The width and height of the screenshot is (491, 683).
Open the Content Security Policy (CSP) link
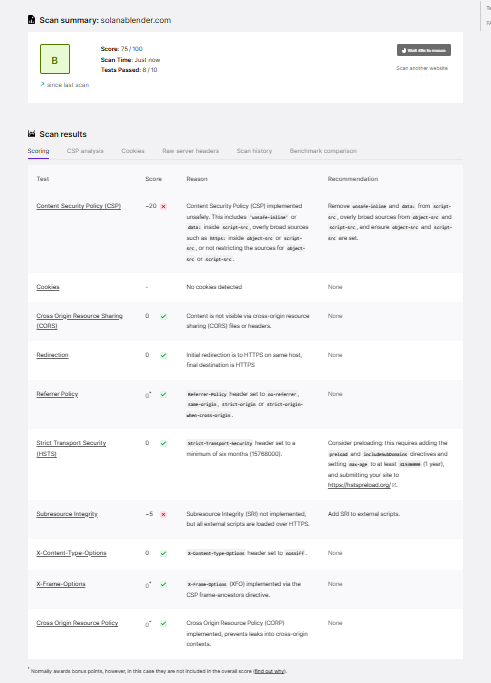click(x=79, y=206)
